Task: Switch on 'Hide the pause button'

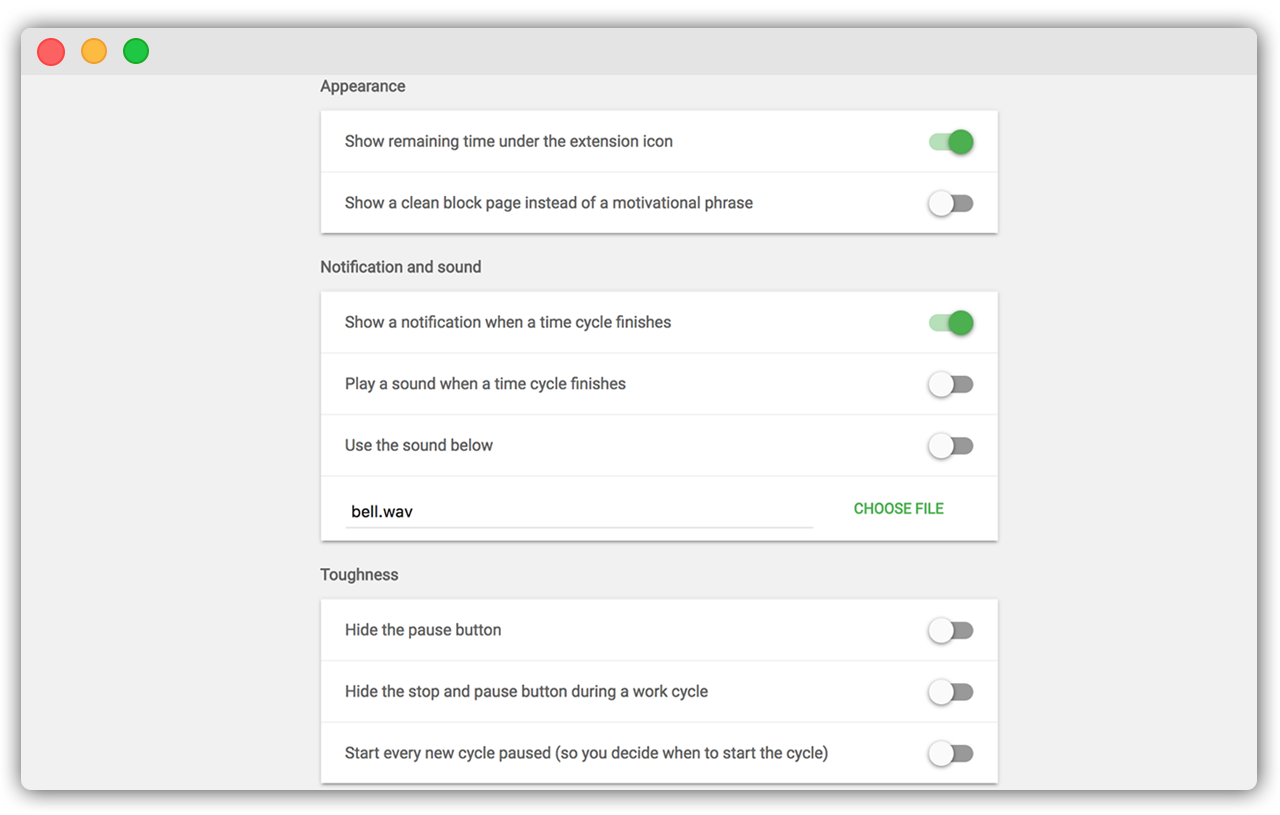Action: (950, 631)
